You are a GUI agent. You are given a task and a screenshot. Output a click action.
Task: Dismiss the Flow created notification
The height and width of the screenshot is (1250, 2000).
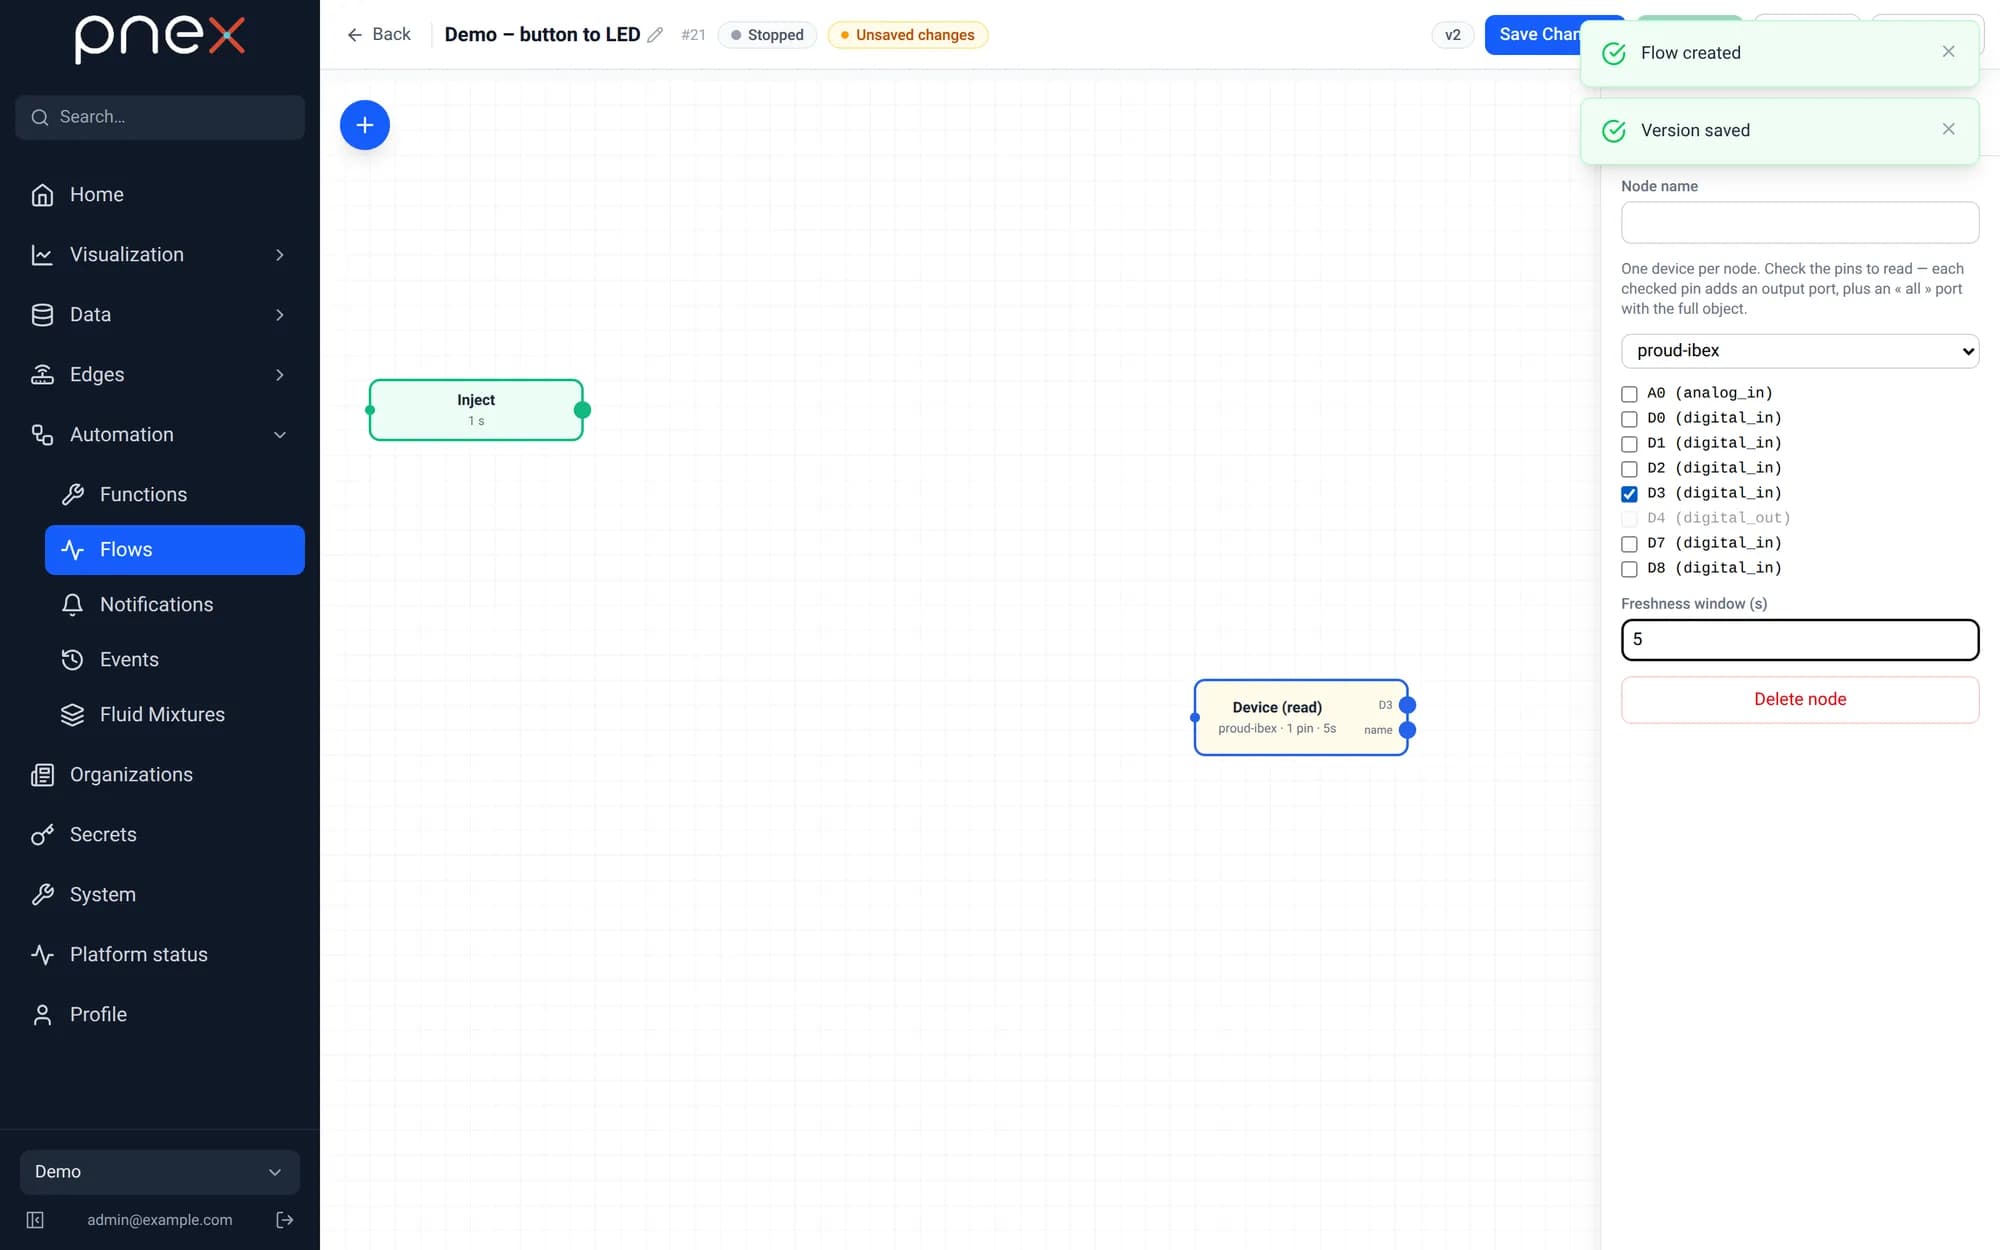pos(1948,52)
